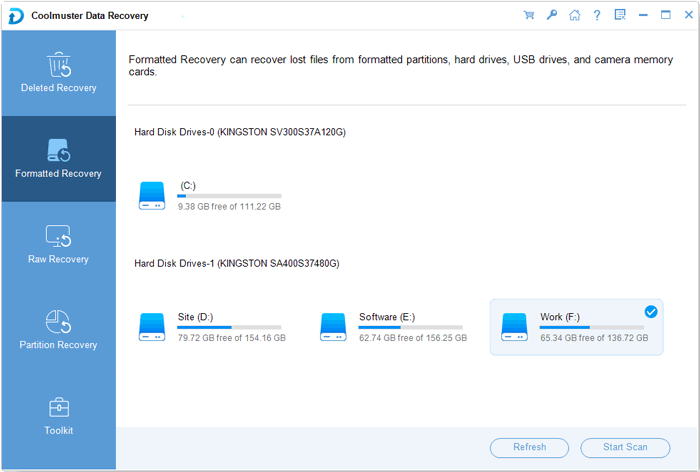Image resolution: width=700 pixels, height=472 pixels.
Task: Click the Site (D:) drive icon
Action: click(152, 327)
